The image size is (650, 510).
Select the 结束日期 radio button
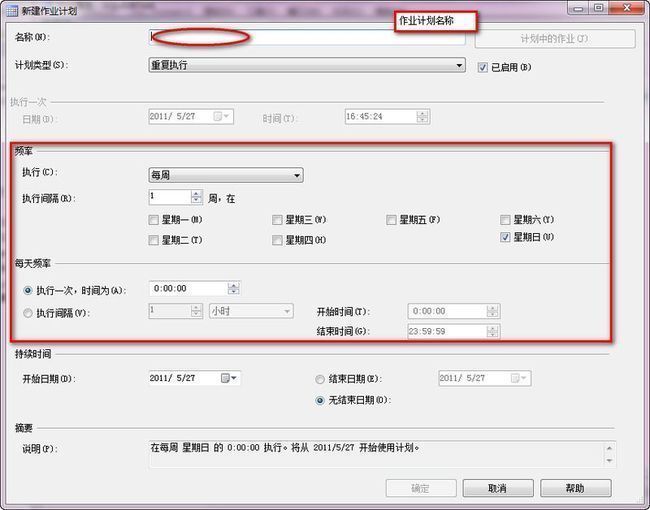tap(320, 379)
